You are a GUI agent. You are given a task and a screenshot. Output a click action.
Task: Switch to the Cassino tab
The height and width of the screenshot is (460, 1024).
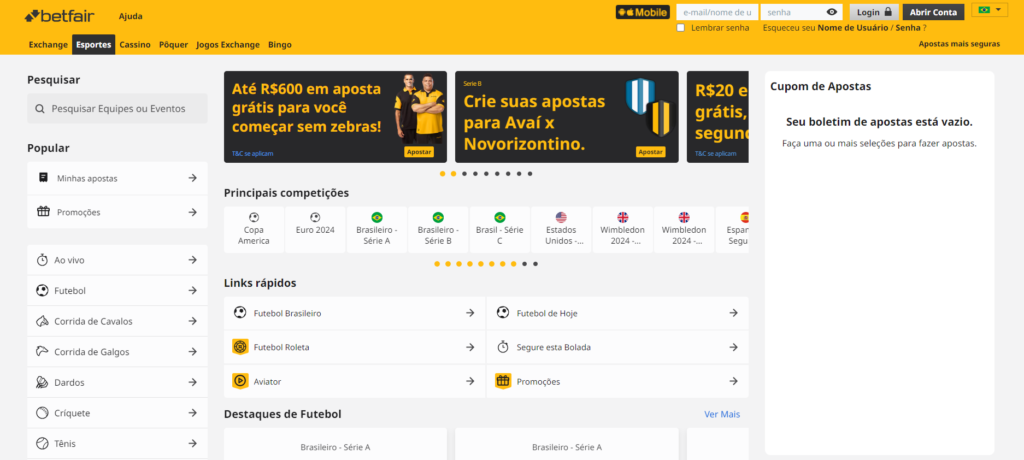click(x=135, y=45)
